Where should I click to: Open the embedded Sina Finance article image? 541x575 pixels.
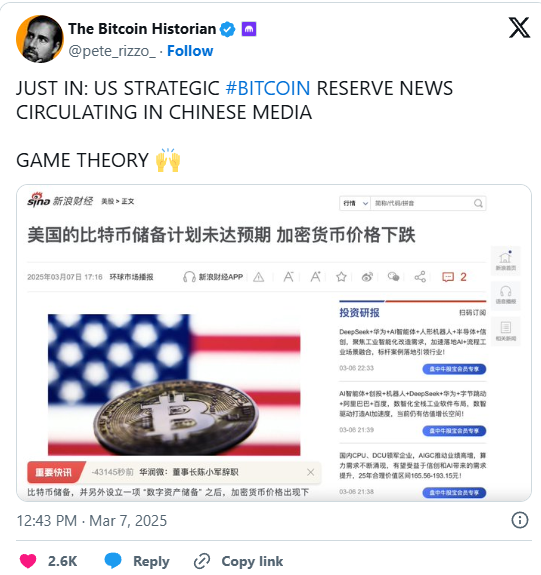(x=274, y=343)
